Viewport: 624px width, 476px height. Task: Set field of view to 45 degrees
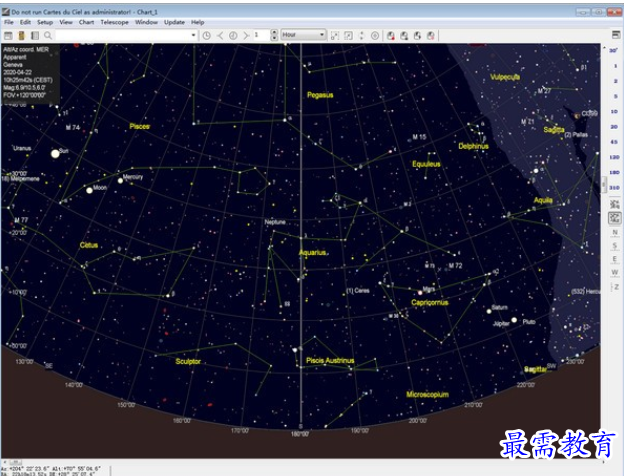pos(614,142)
